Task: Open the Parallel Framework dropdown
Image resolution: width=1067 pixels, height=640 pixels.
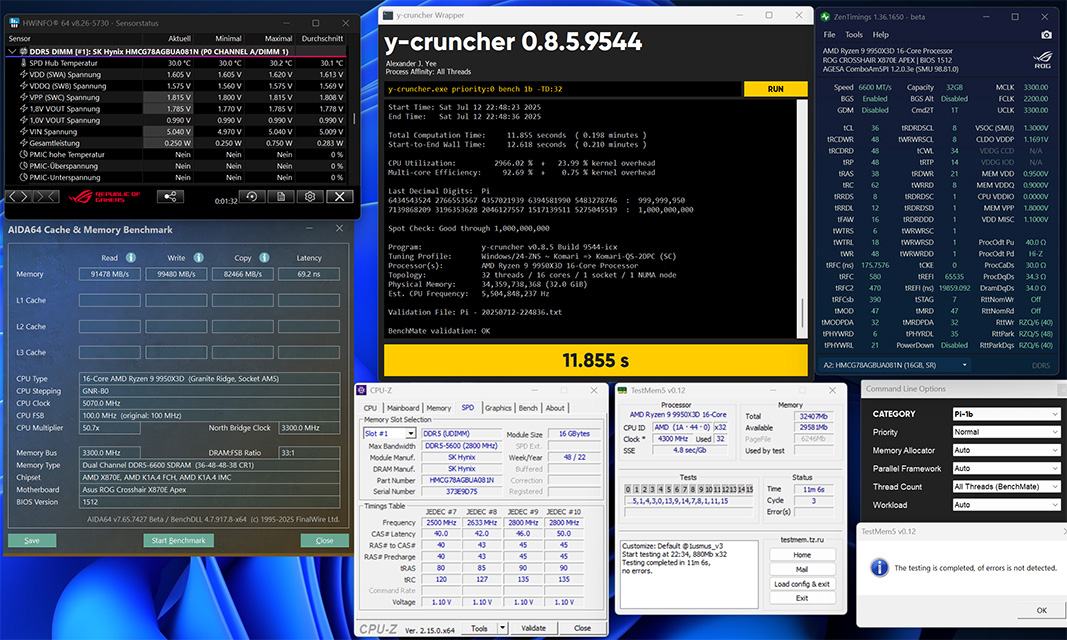Action: (1006, 469)
